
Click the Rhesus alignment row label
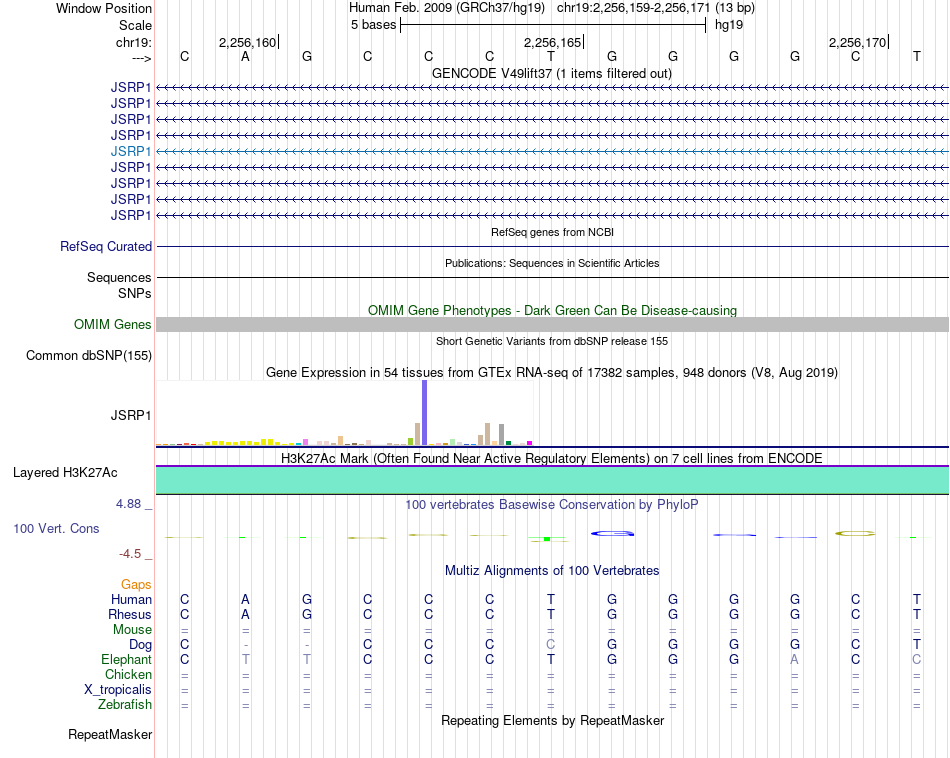pyautogui.click(x=130, y=614)
